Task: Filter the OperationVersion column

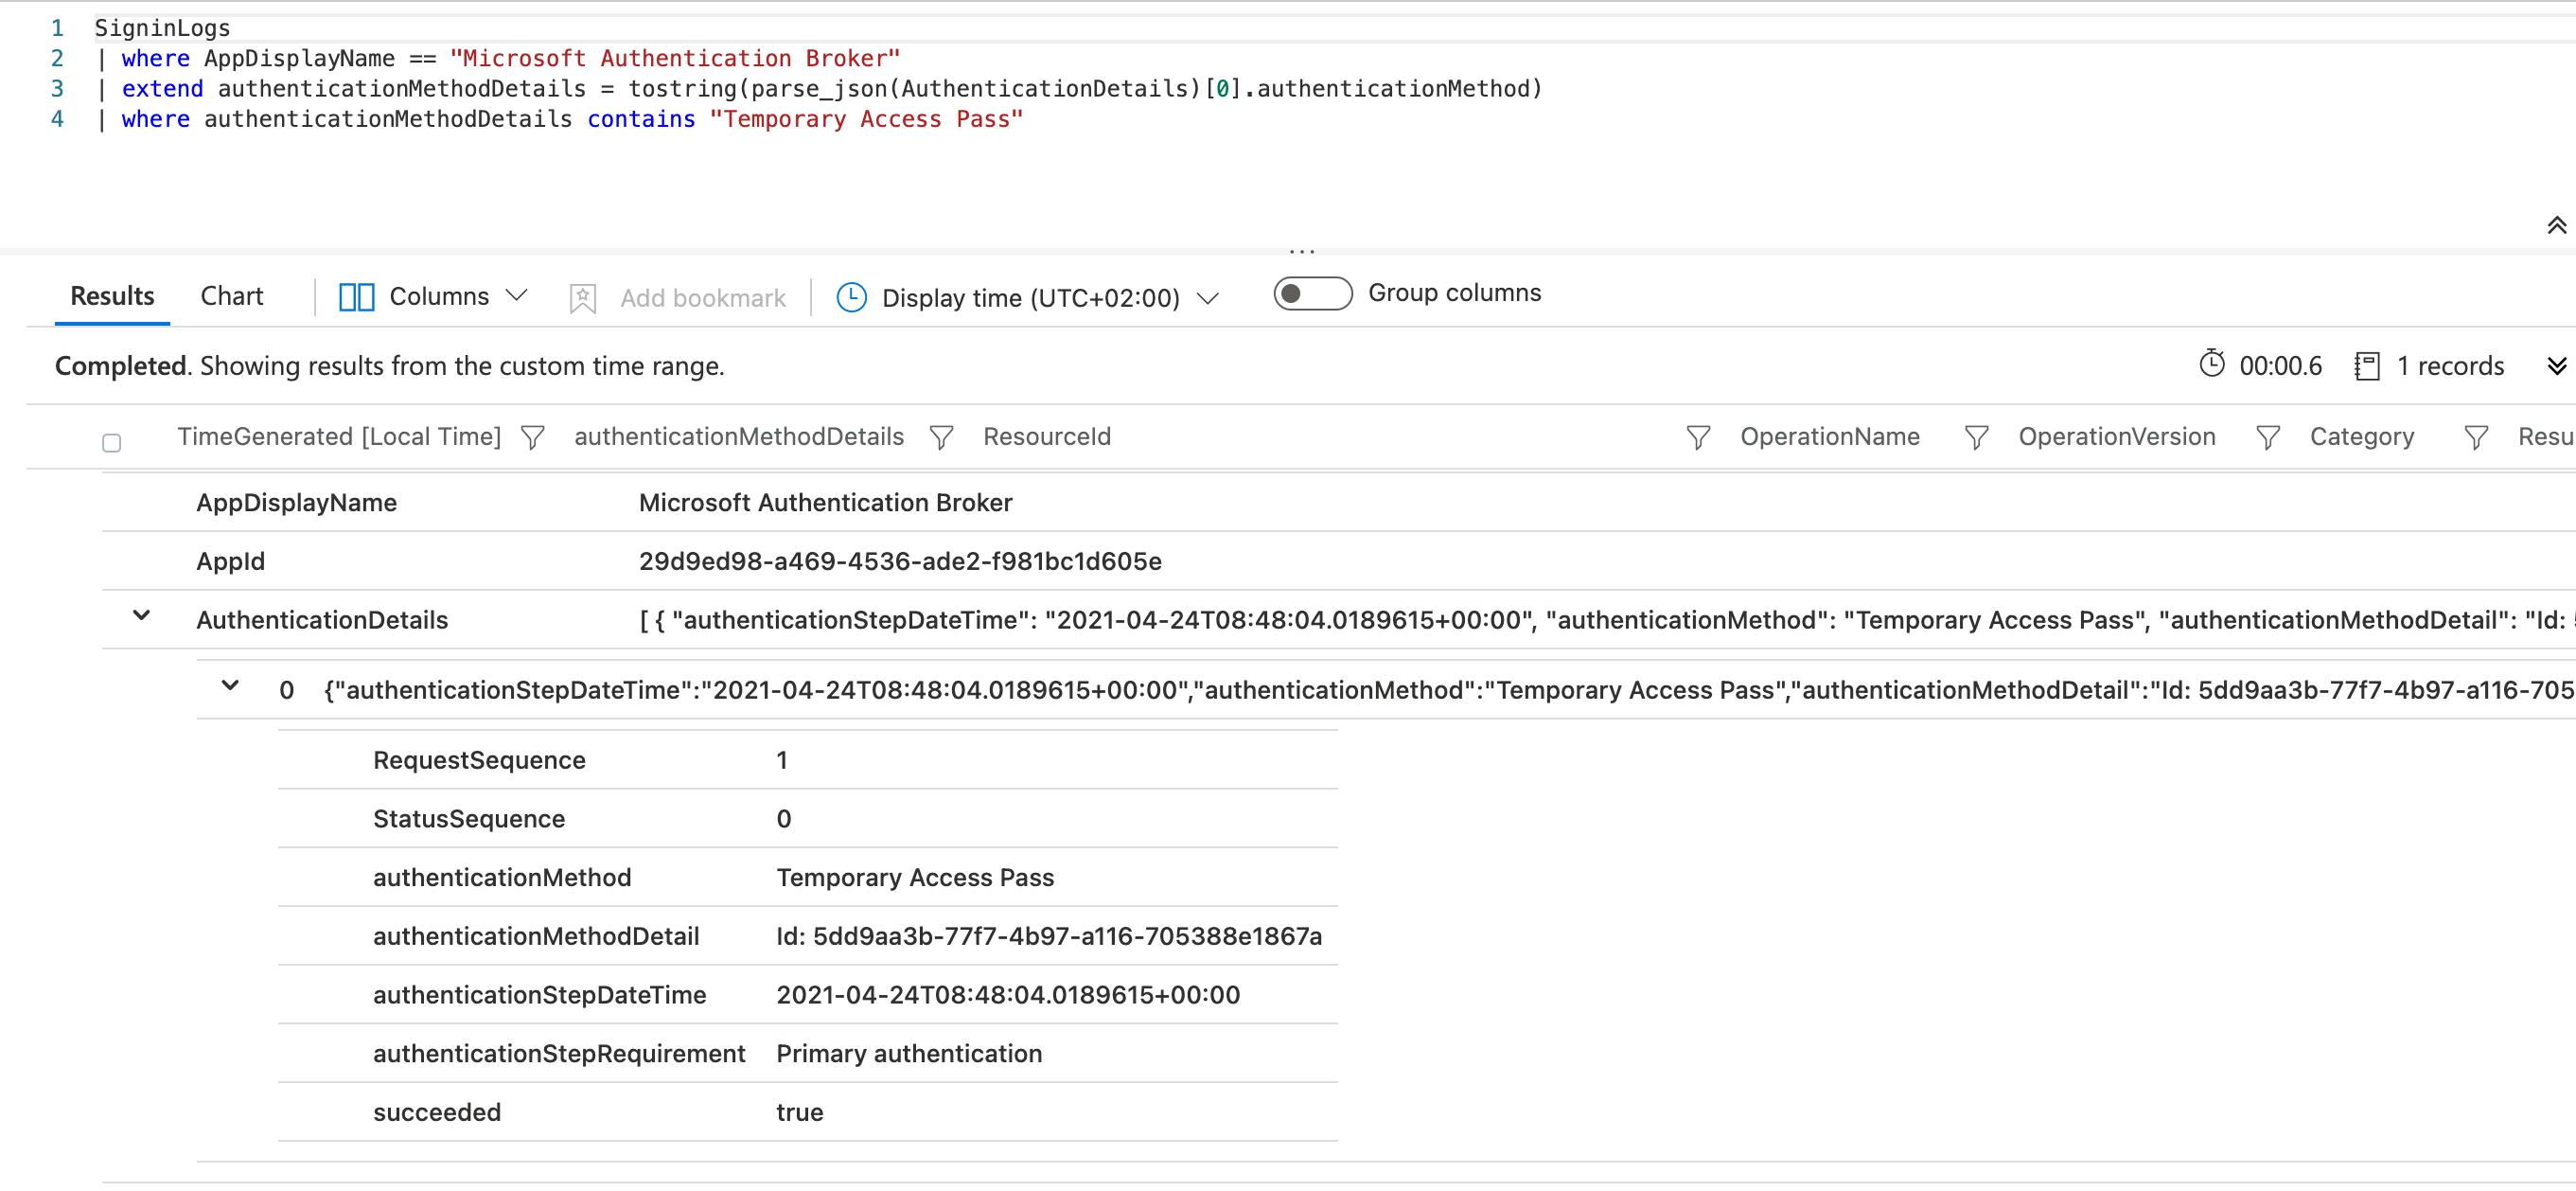Action: click(2268, 437)
